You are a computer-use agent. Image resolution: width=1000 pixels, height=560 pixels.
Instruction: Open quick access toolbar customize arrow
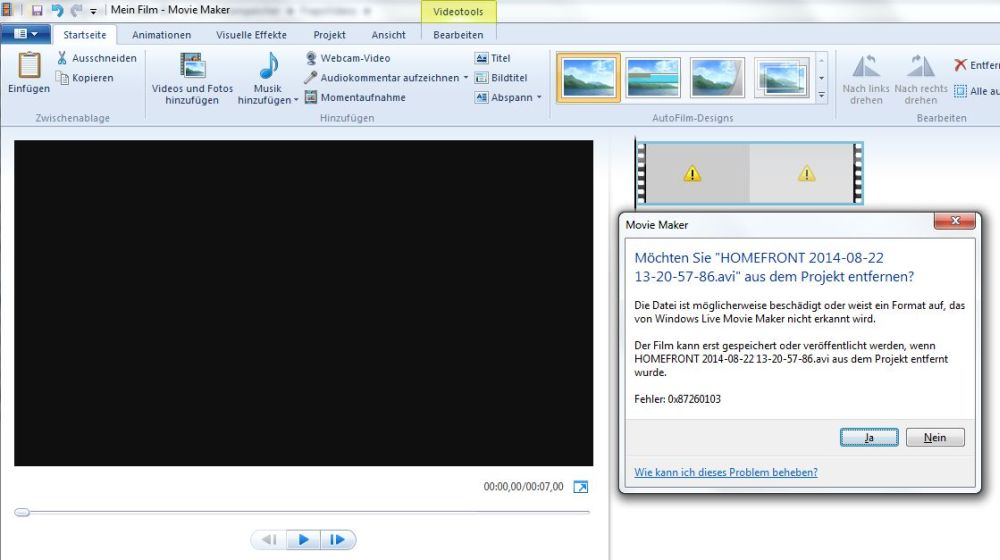pos(93,11)
